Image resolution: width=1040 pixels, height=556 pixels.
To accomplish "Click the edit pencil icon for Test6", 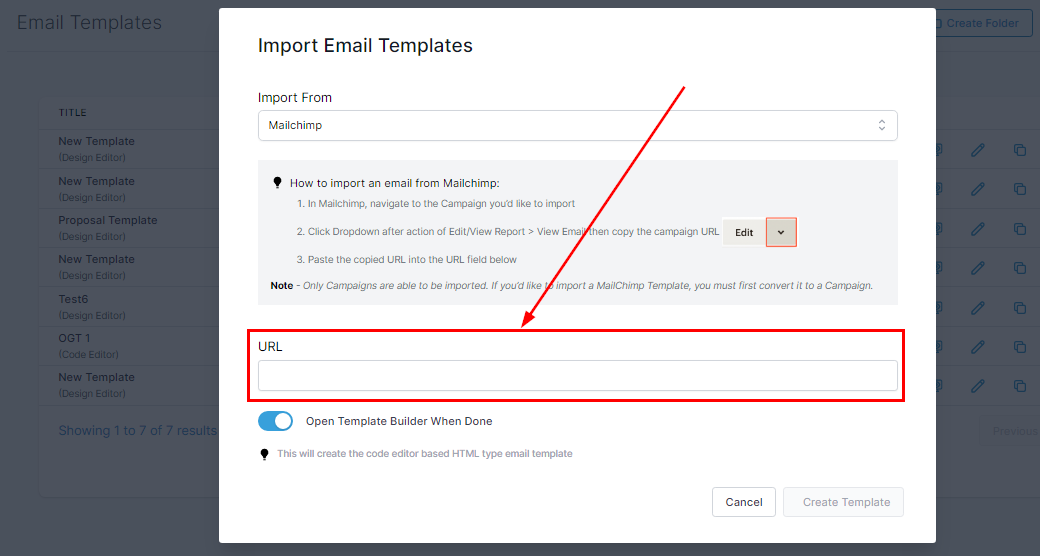I will tap(978, 307).
